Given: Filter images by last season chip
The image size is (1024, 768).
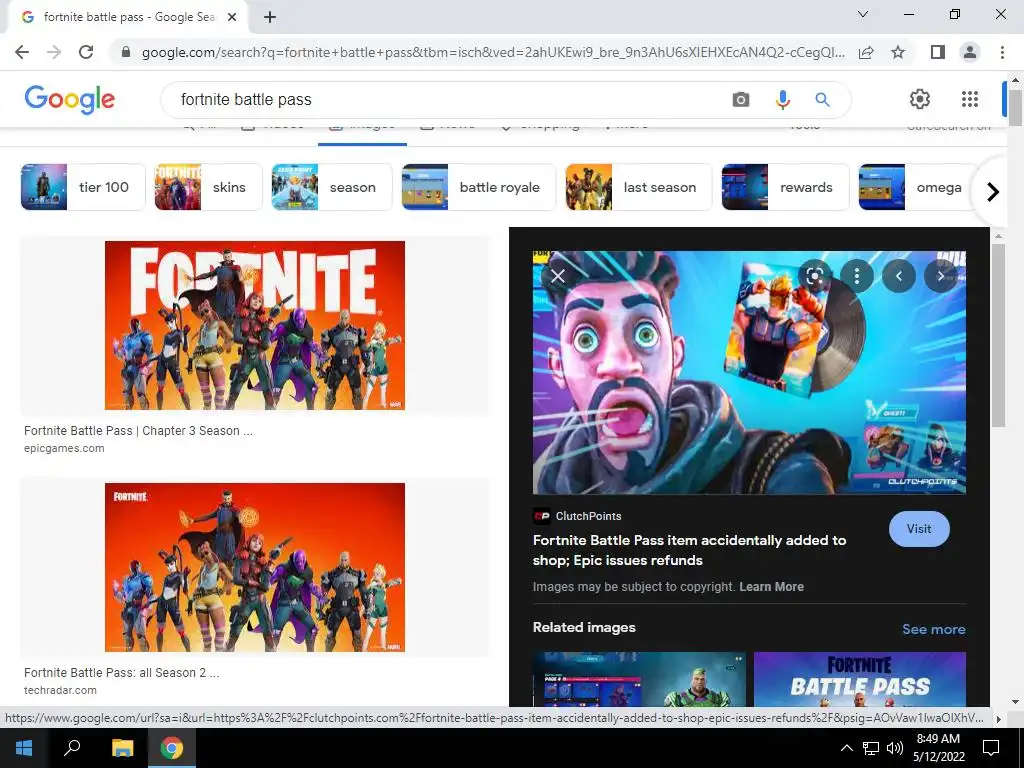Looking at the screenshot, I should tap(639, 187).
